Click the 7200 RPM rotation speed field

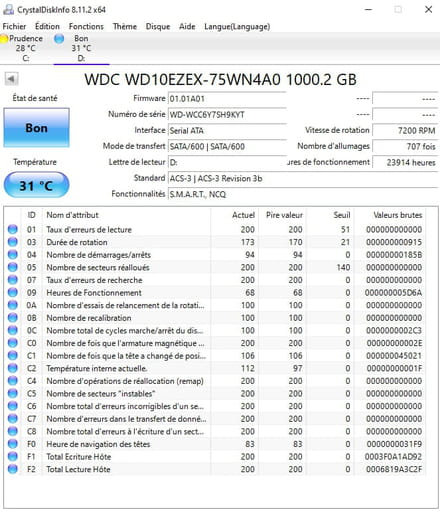pos(405,130)
